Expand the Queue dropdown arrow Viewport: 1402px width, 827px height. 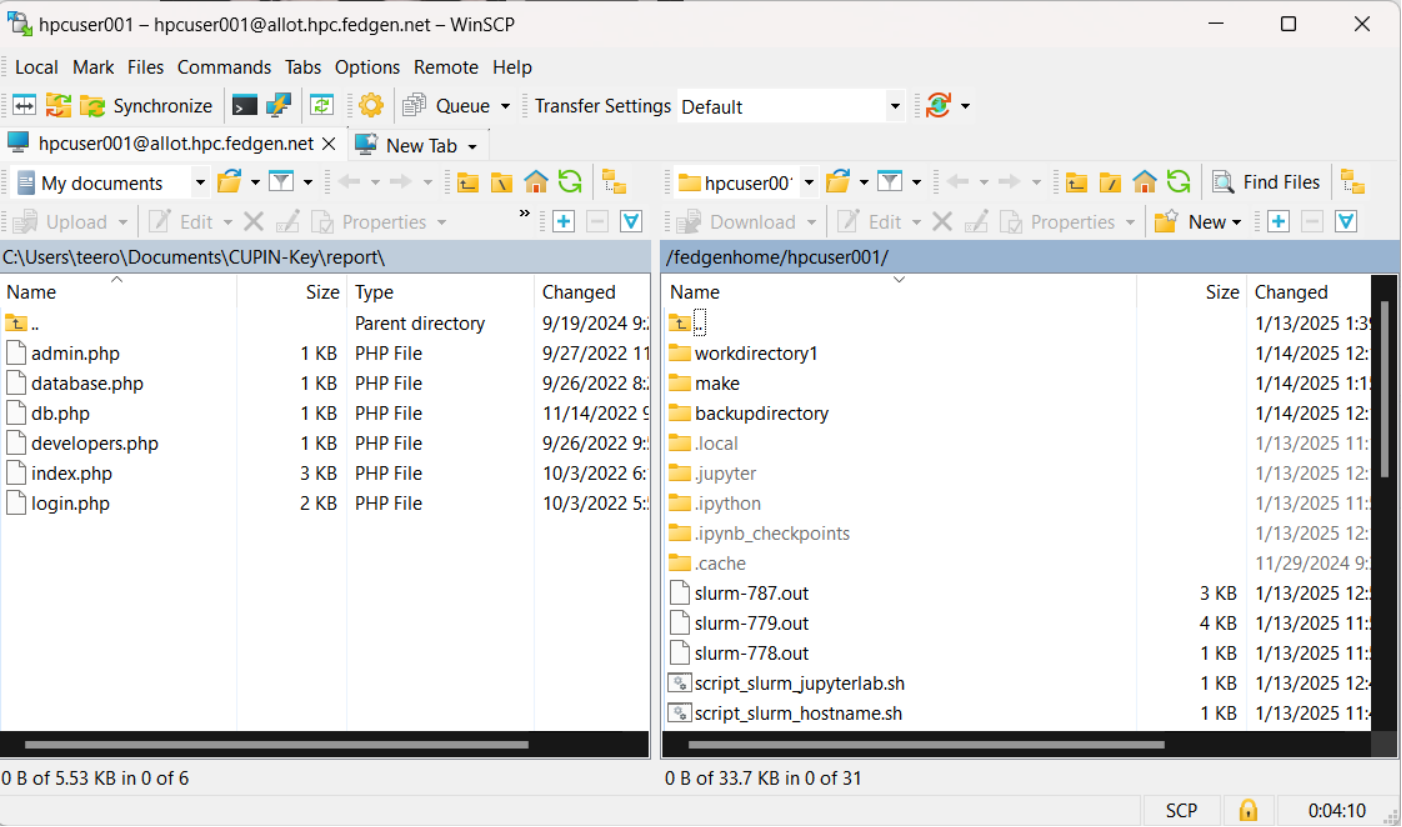[x=505, y=106]
